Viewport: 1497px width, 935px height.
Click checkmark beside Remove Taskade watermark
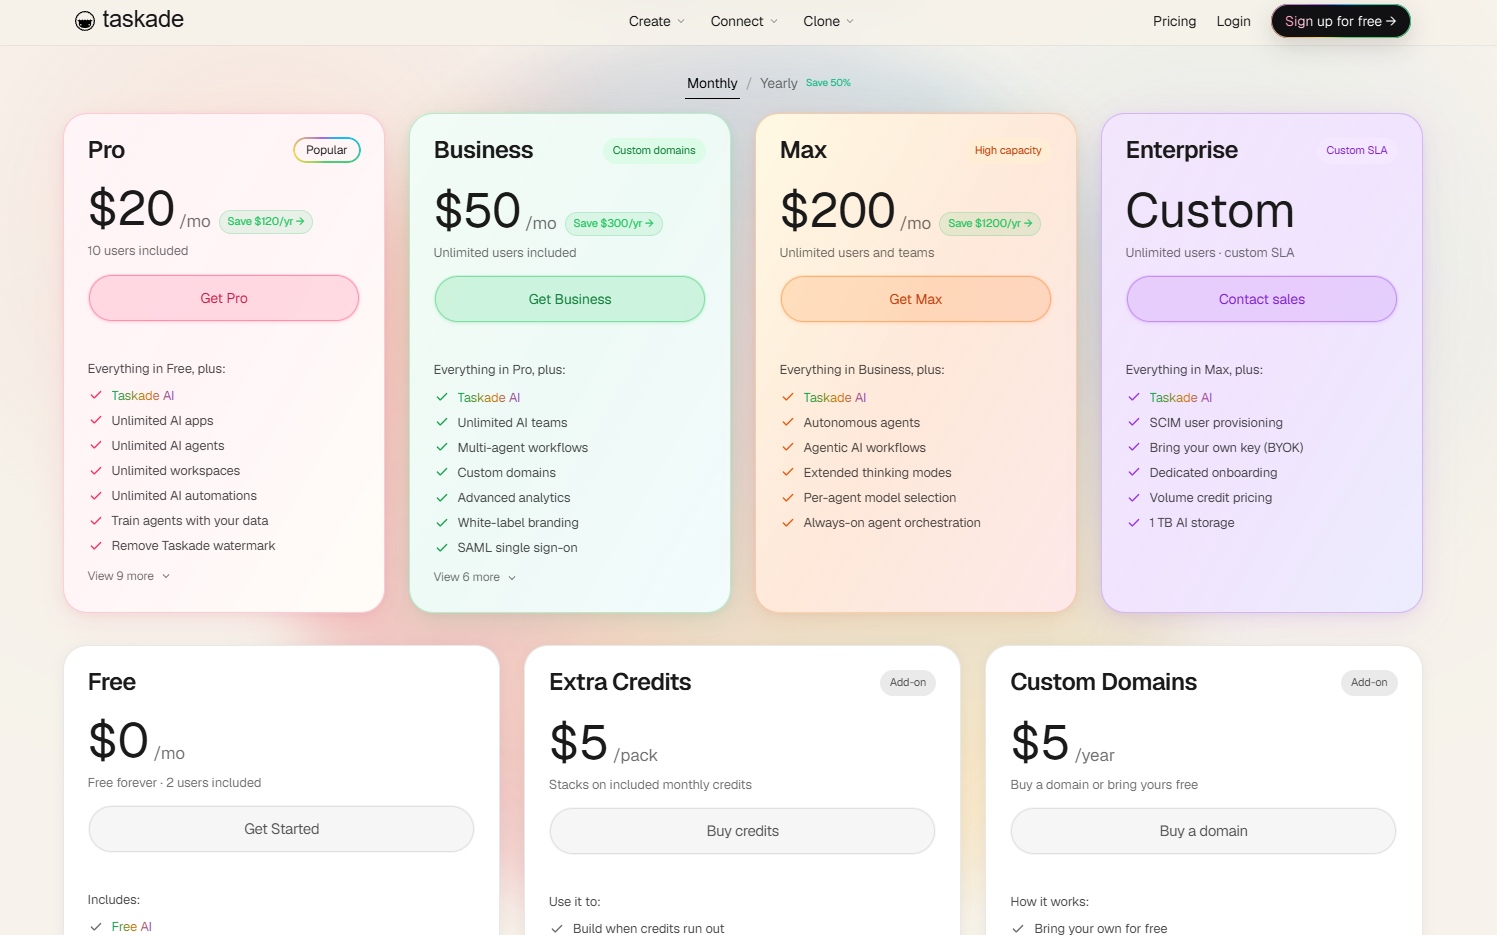[96, 546]
